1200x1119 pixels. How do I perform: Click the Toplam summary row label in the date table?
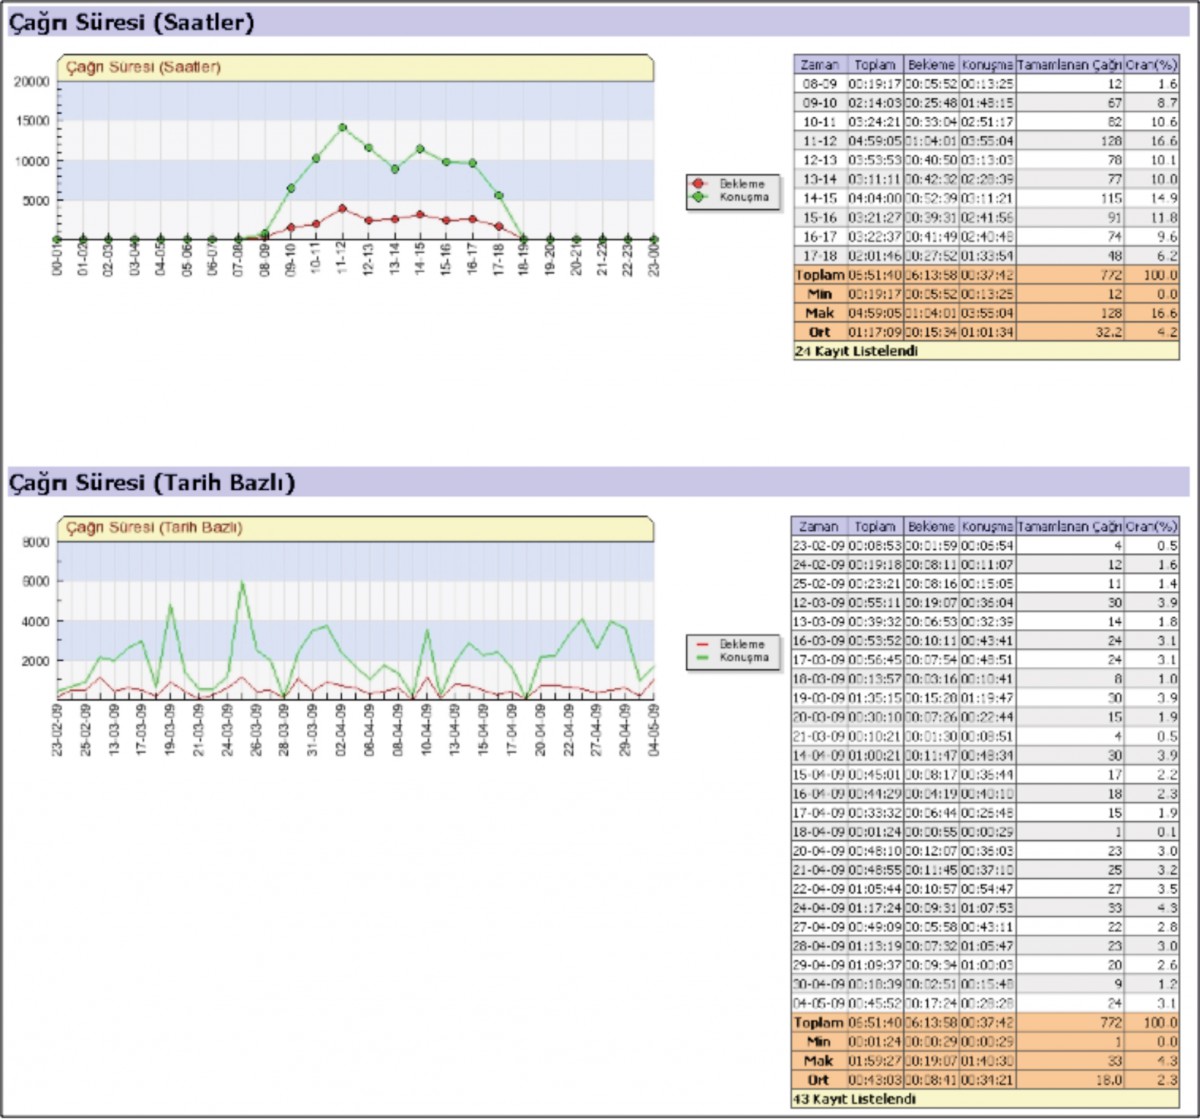[x=820, y=1023]
